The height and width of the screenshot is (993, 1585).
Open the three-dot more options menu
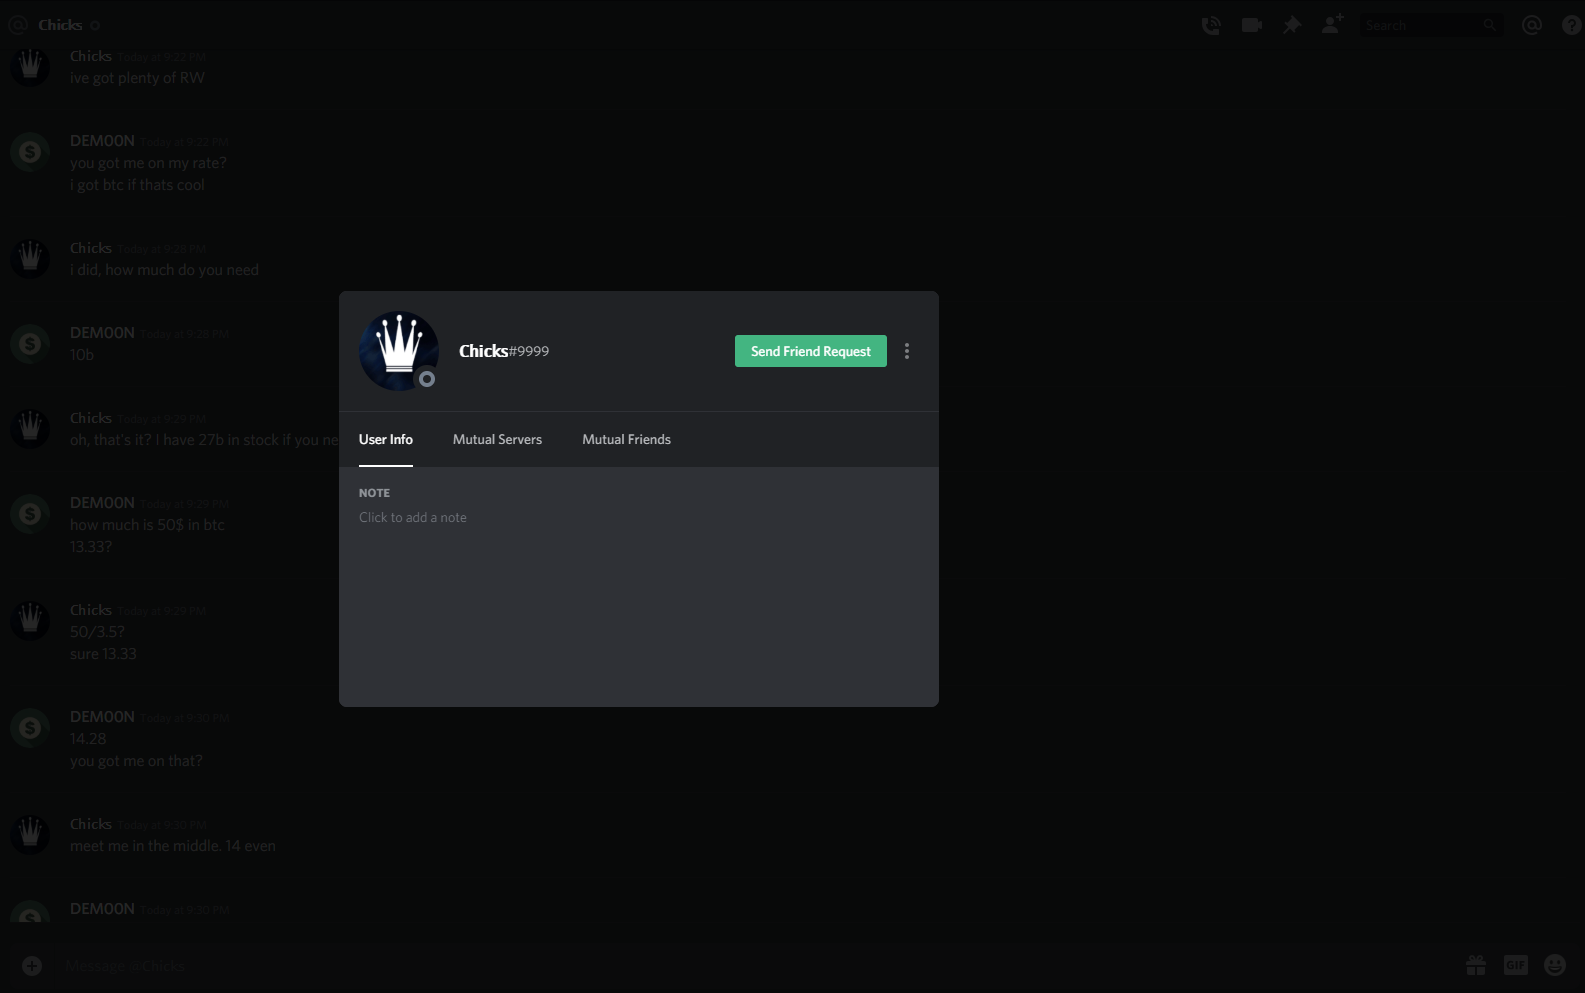pyautogui.click(x=907, y=351)
